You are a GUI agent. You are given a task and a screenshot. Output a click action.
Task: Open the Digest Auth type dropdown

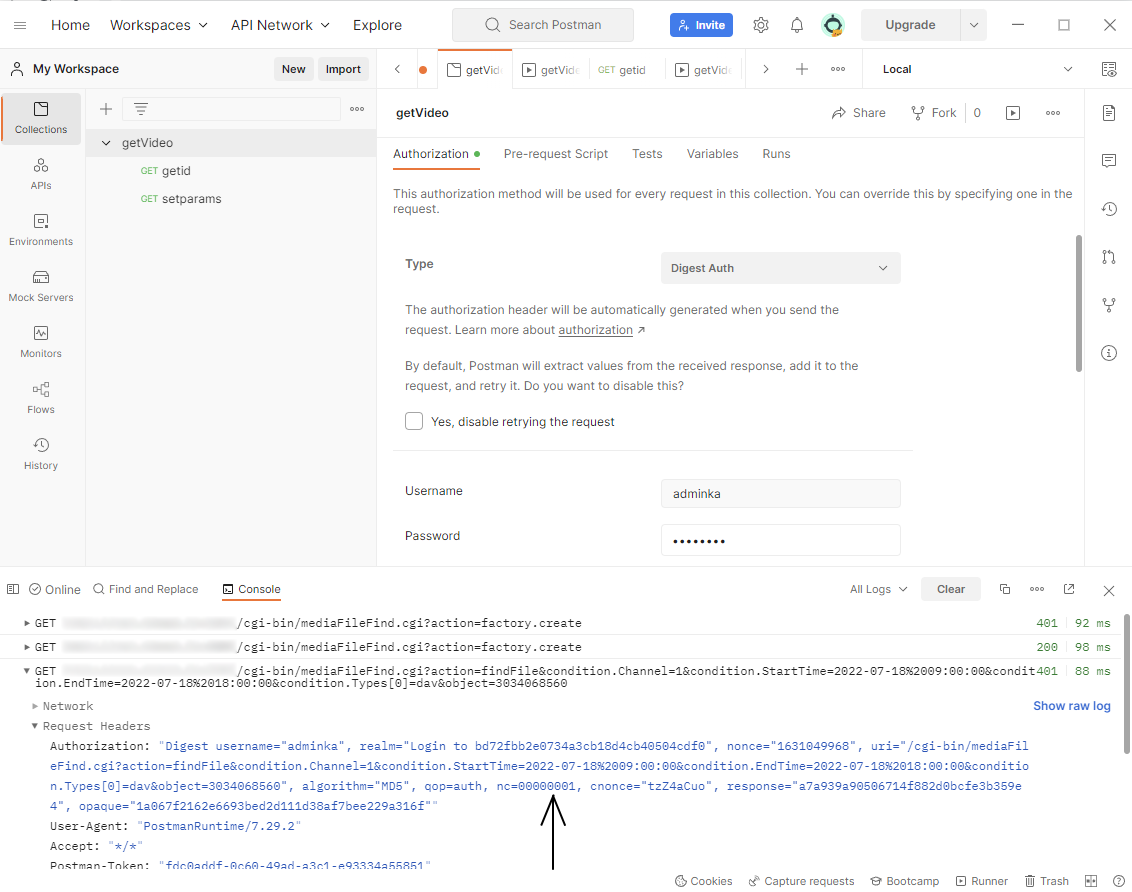780,268
